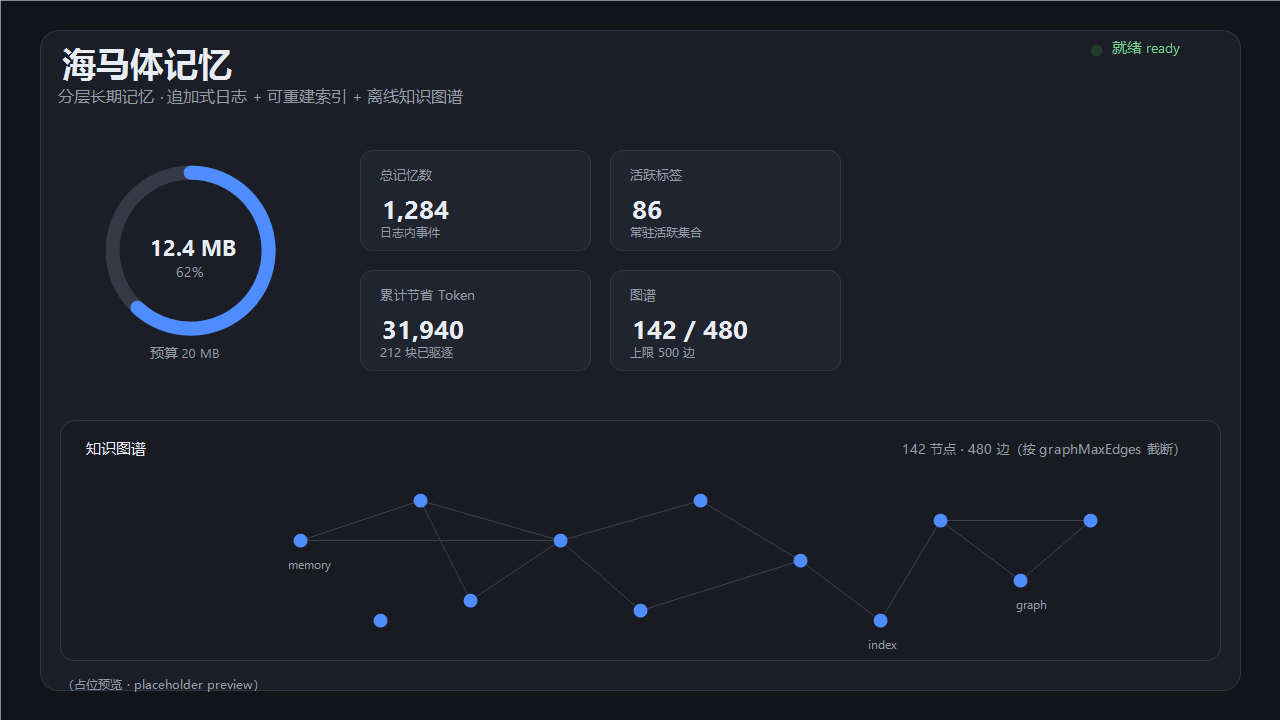Click the 日志内事件 caption
The image size is (1280, 720).
(x=410, y=232)
